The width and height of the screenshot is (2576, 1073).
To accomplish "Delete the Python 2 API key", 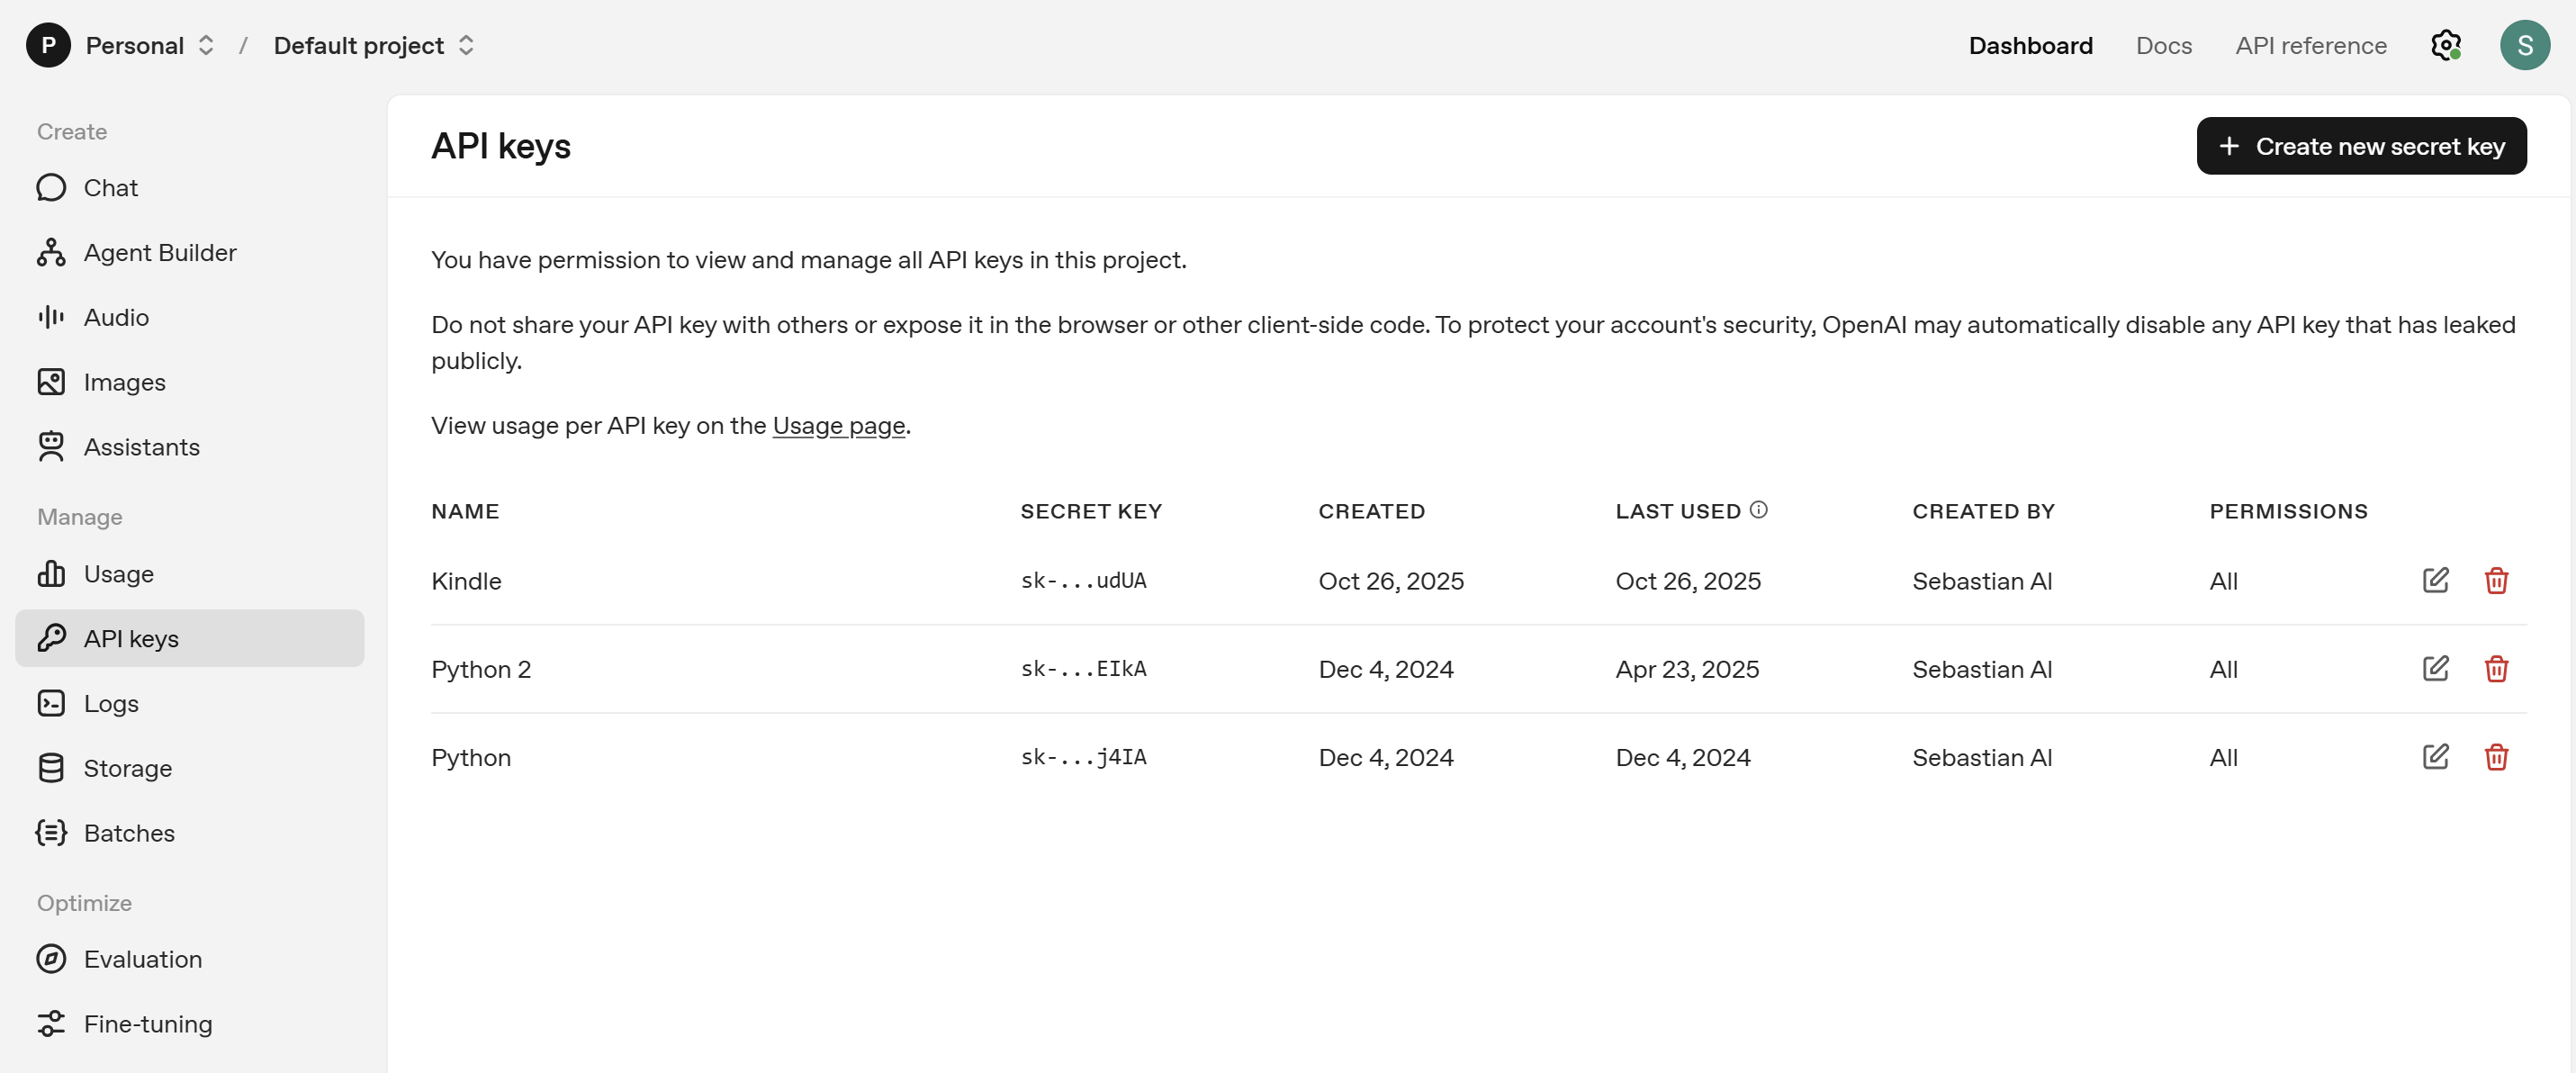I will tap(2496, 668).
